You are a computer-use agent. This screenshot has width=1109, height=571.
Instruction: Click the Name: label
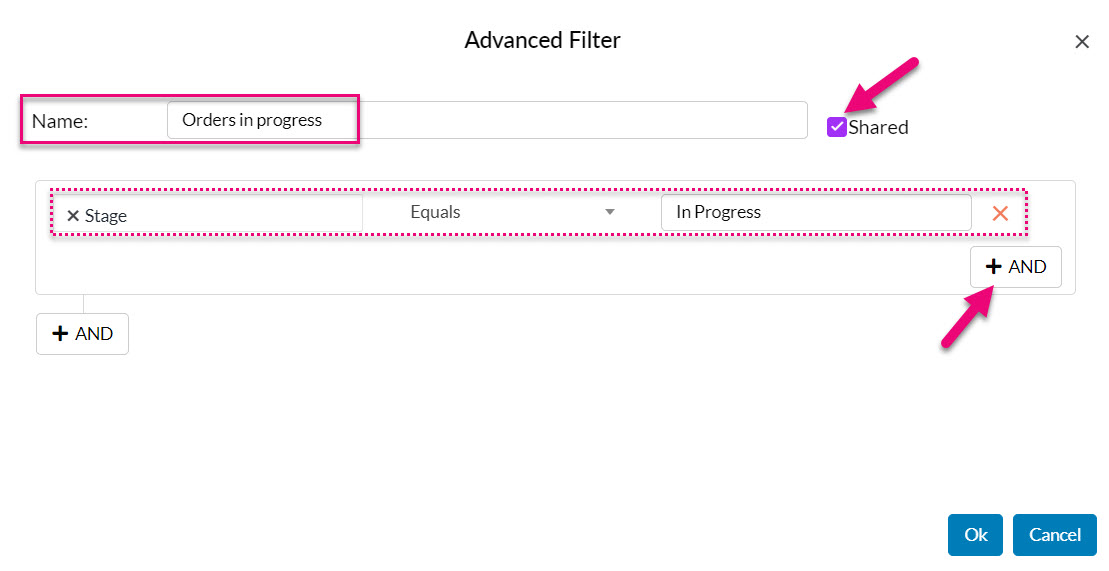60,122
